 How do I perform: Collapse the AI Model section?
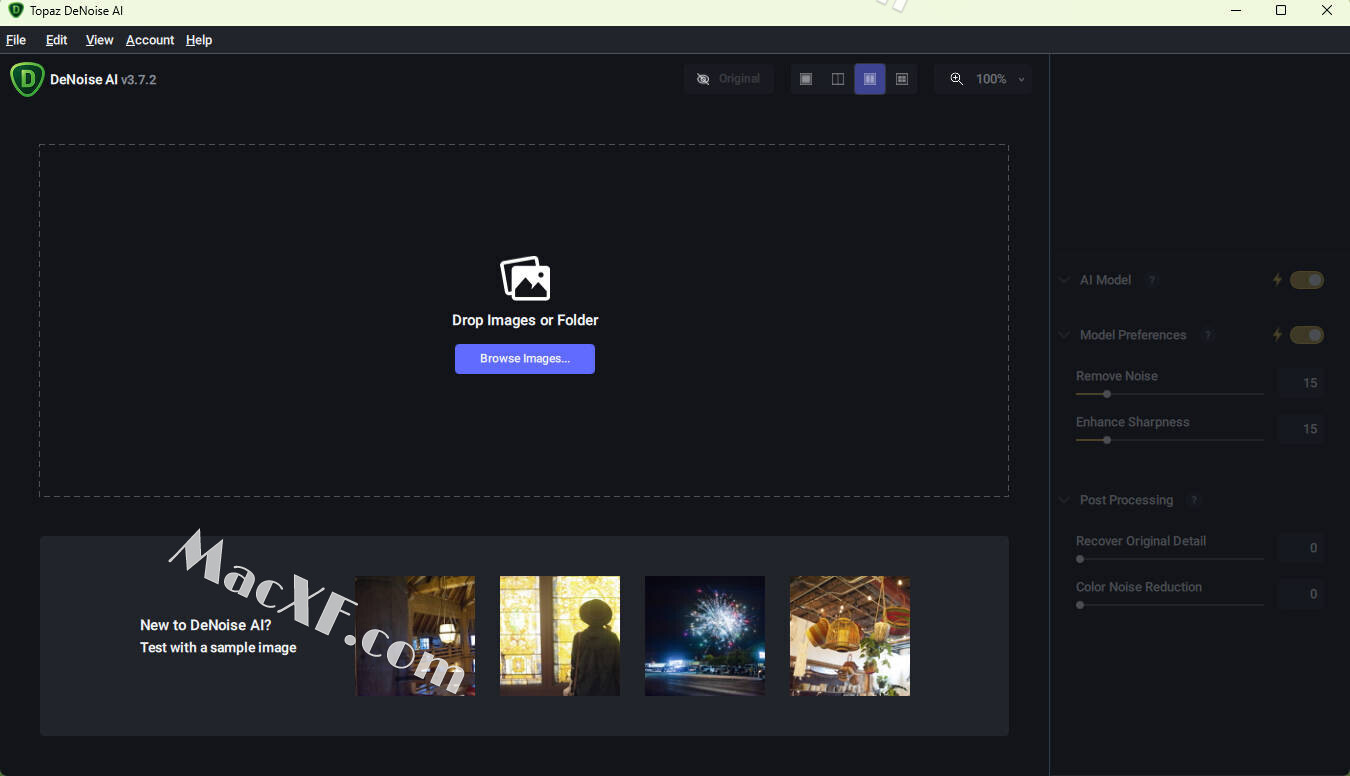[1064, 280]
